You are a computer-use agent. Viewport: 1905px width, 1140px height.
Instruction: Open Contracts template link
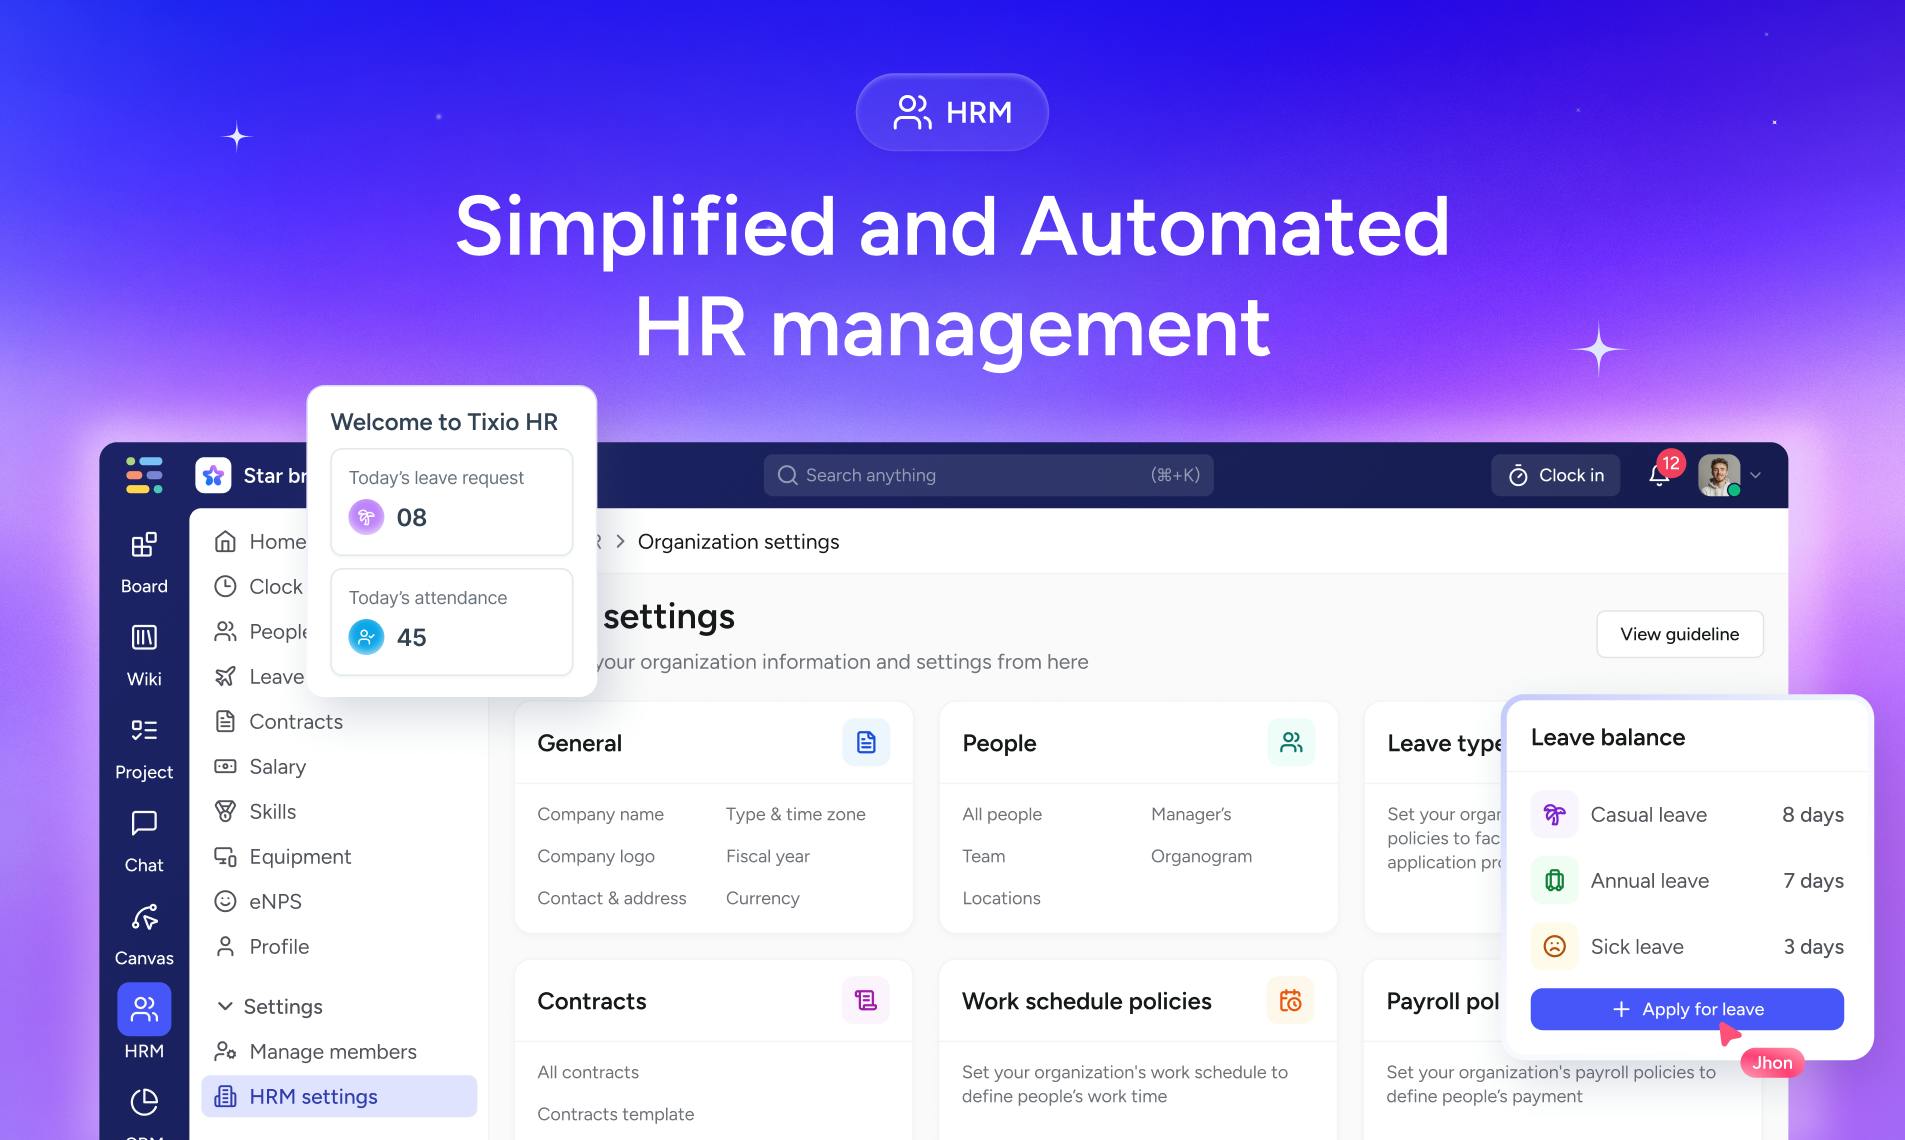point(615,1114)
